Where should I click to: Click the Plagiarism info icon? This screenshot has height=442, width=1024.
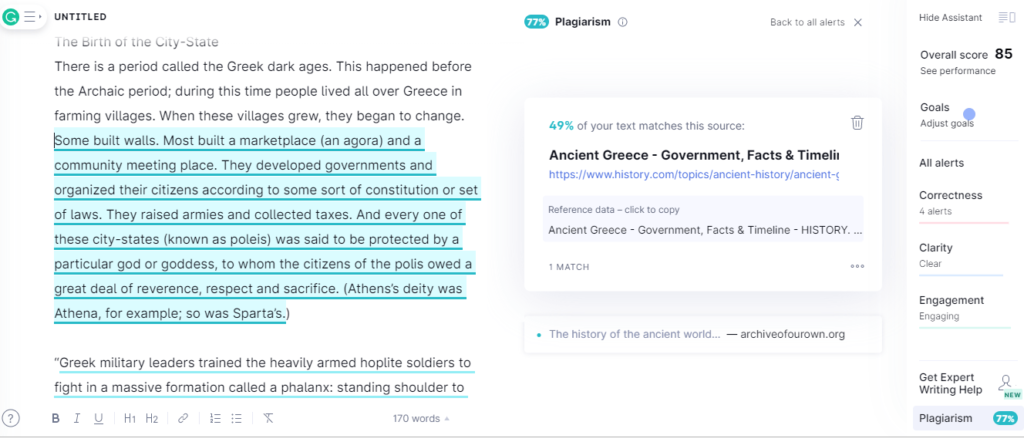[622, 22]
